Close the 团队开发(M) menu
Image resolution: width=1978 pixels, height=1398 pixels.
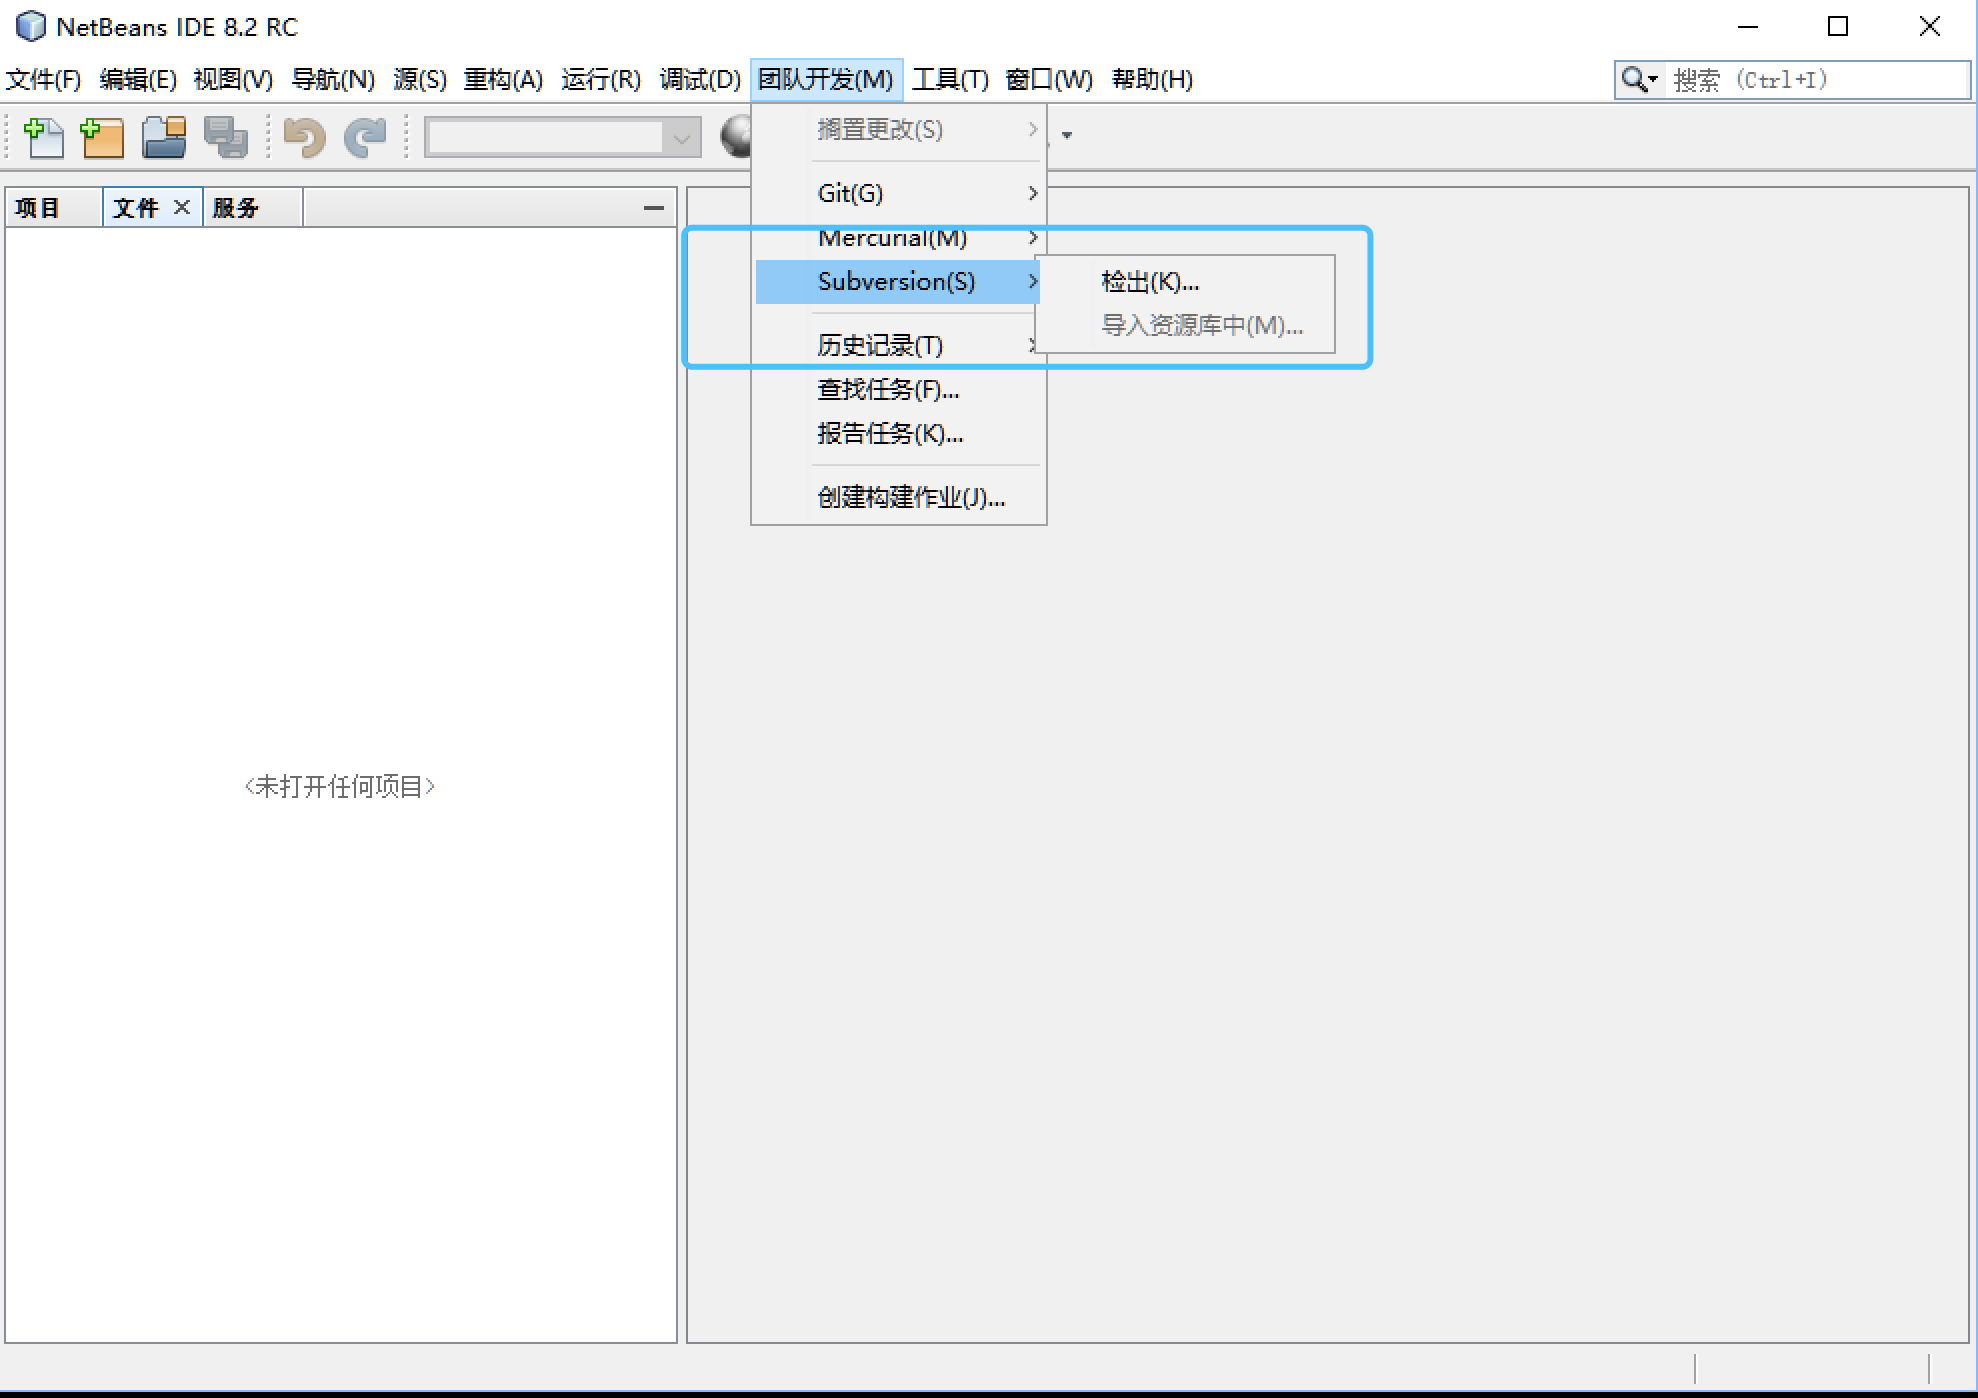826,79
